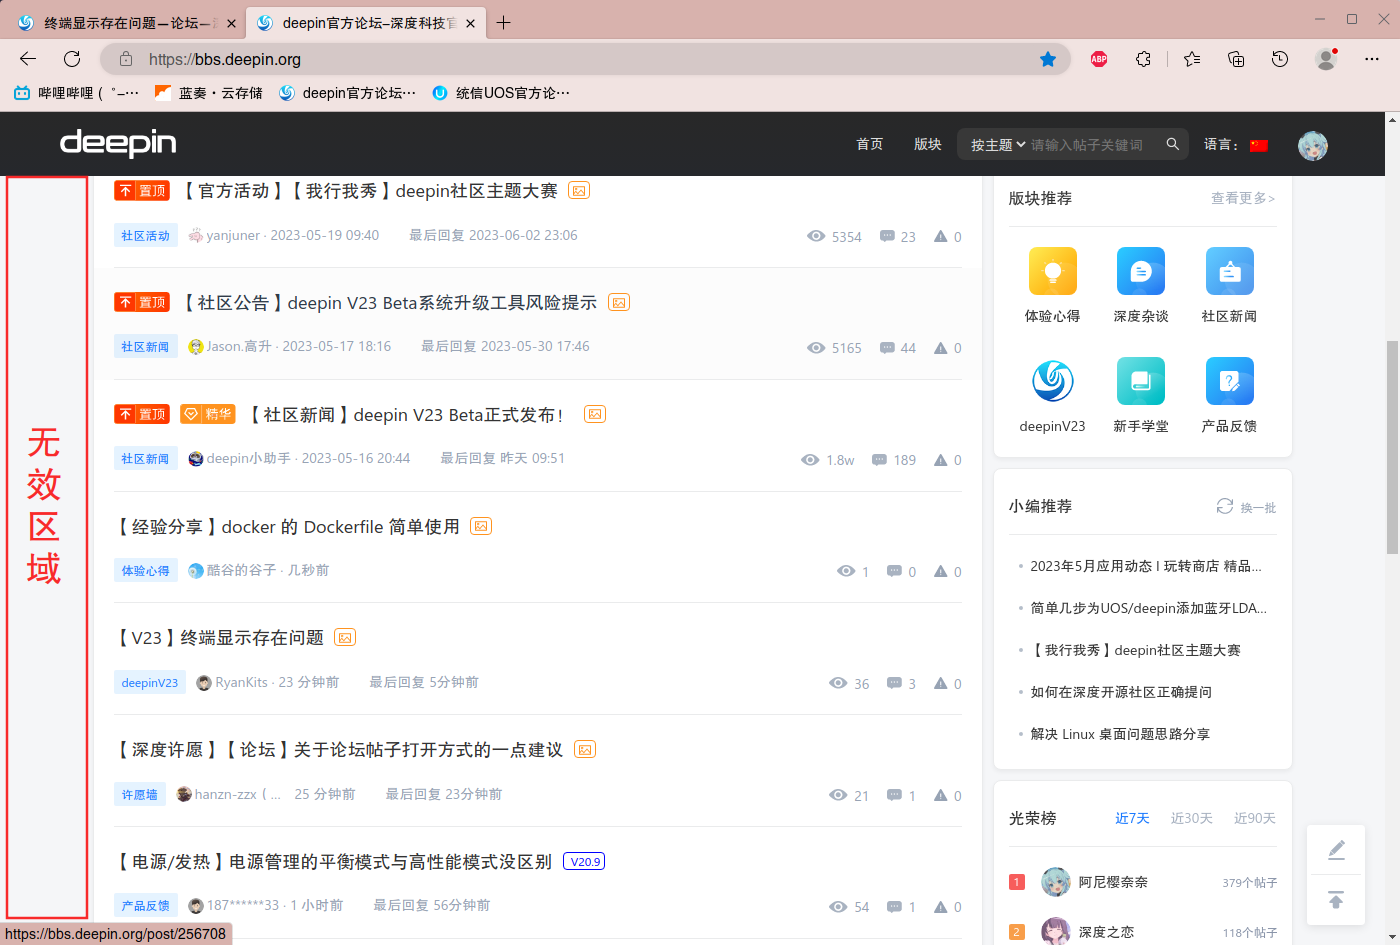This screenshot has width=1400, height=945.
Task: Open the deepinV23 board icon
Action: coord(1053,381)
